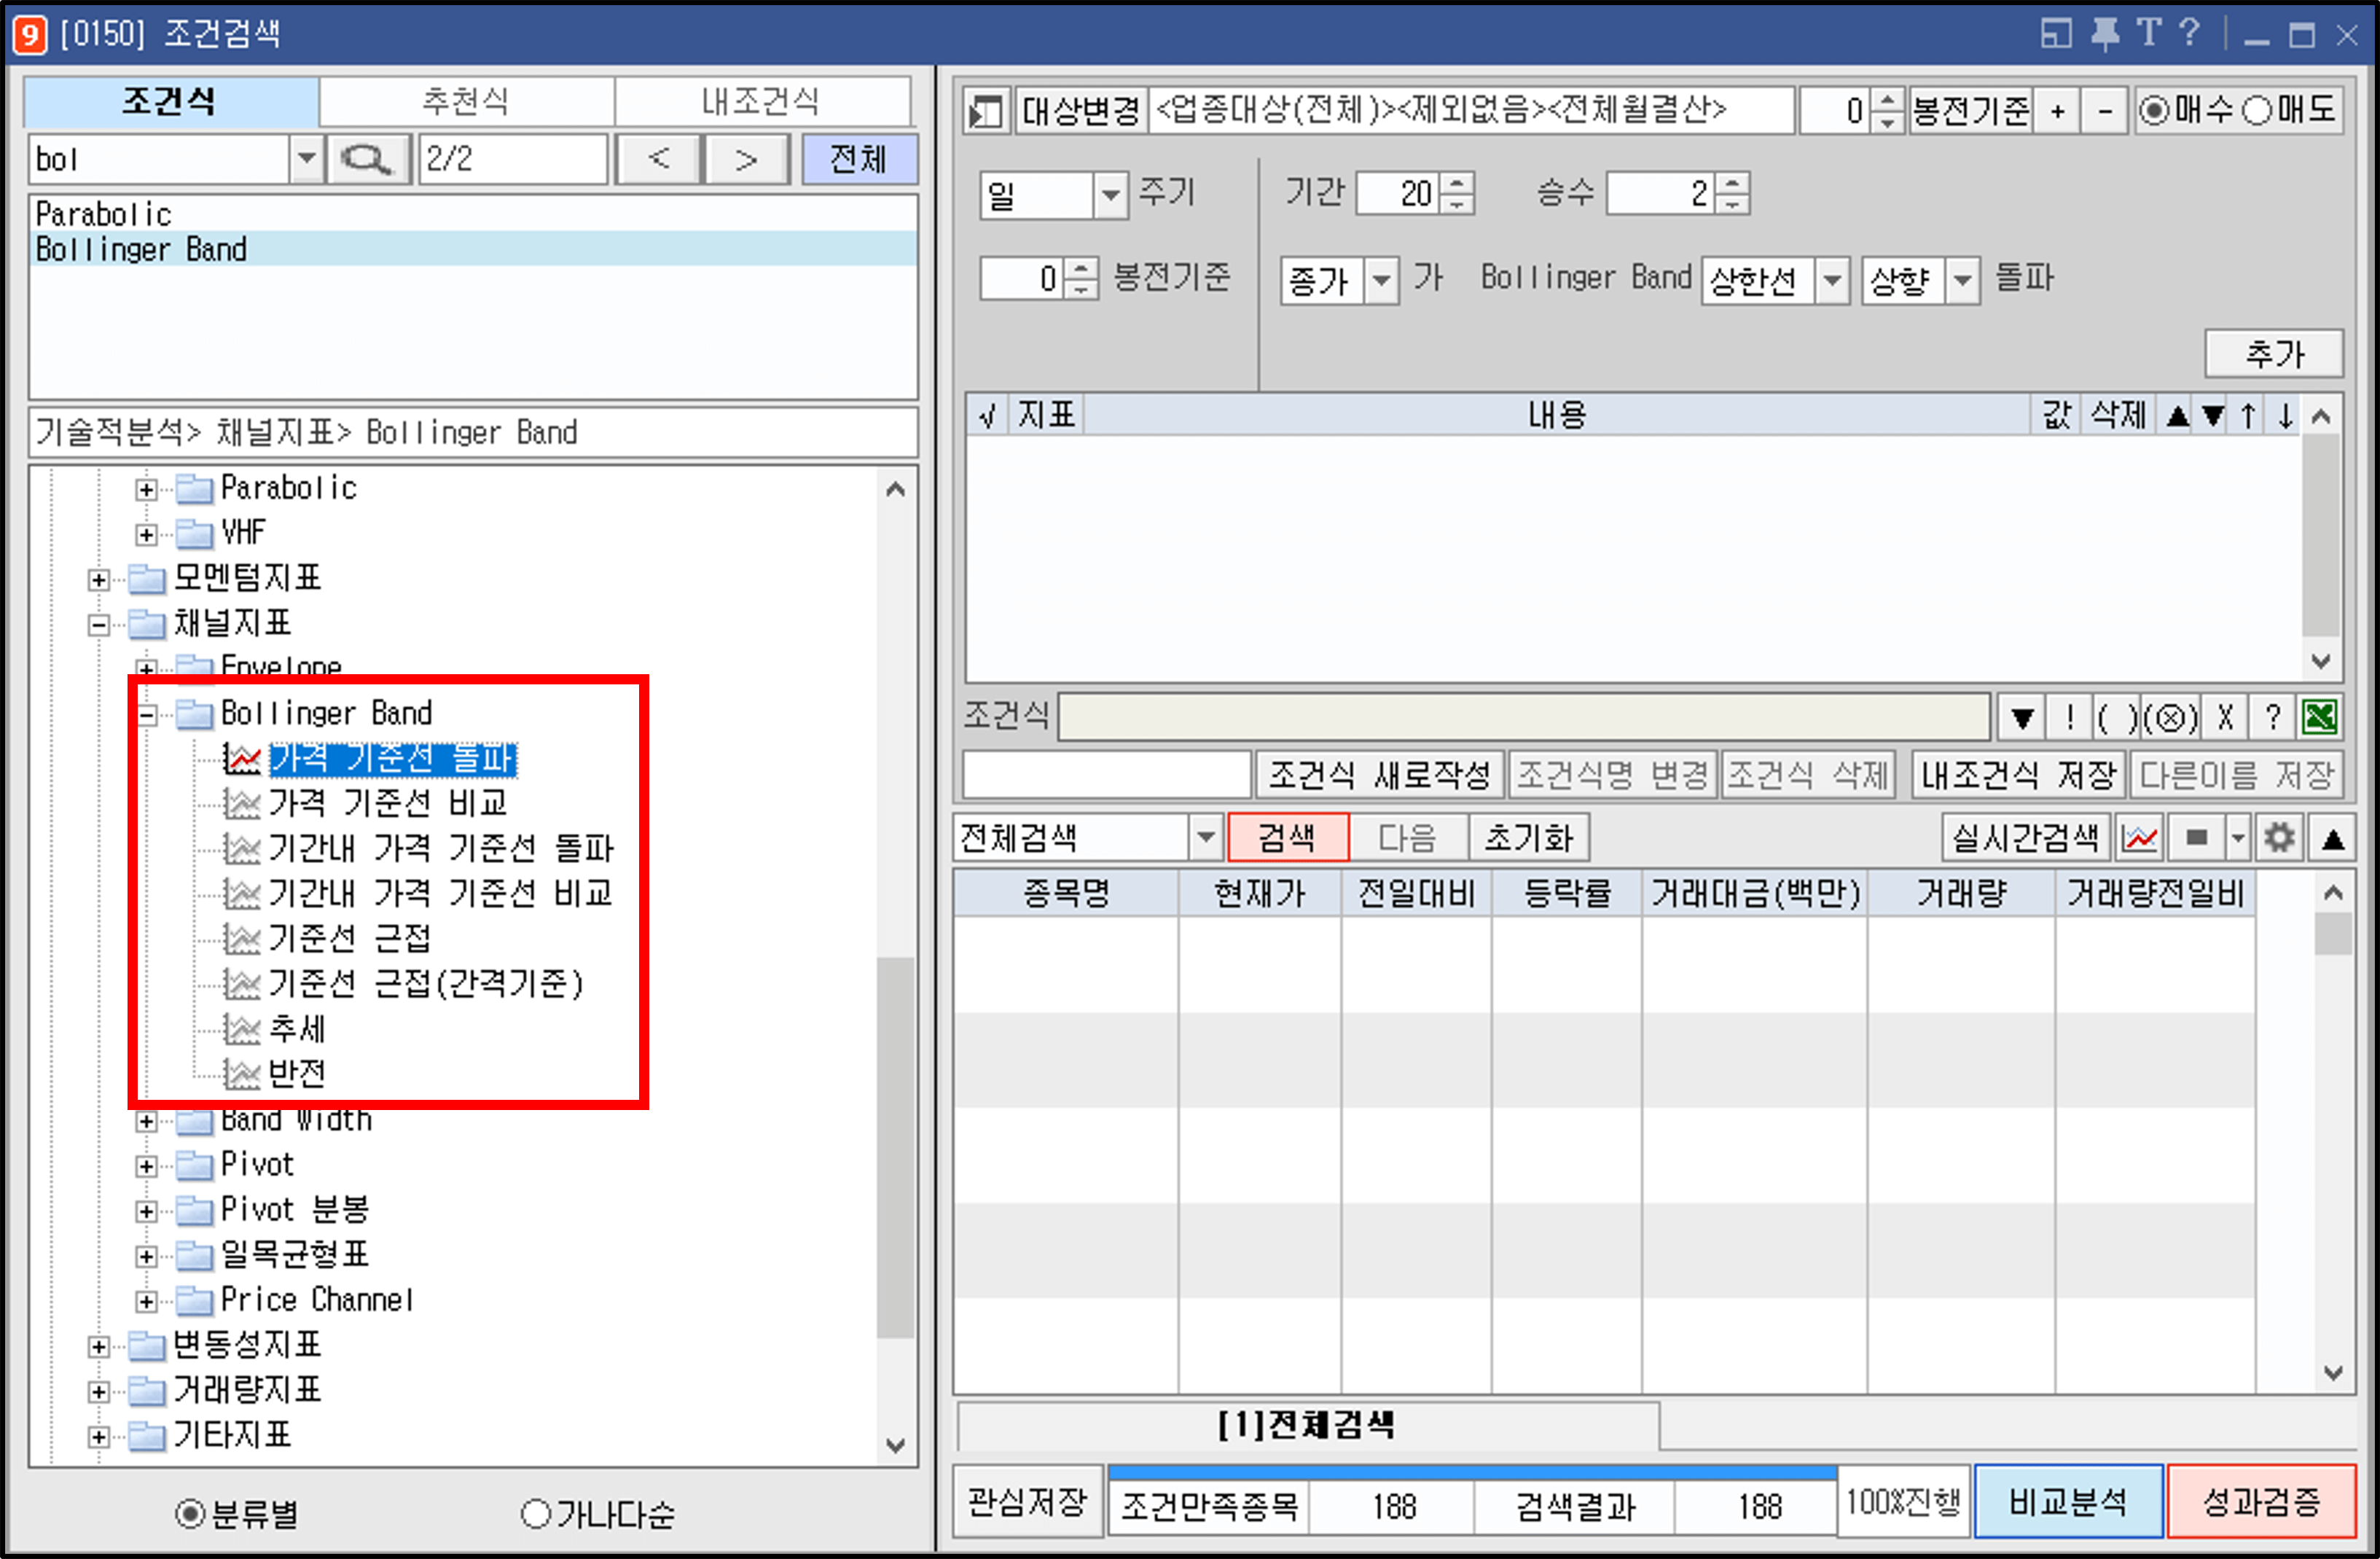Switch to the 추천식 tab

coord(466,100)
